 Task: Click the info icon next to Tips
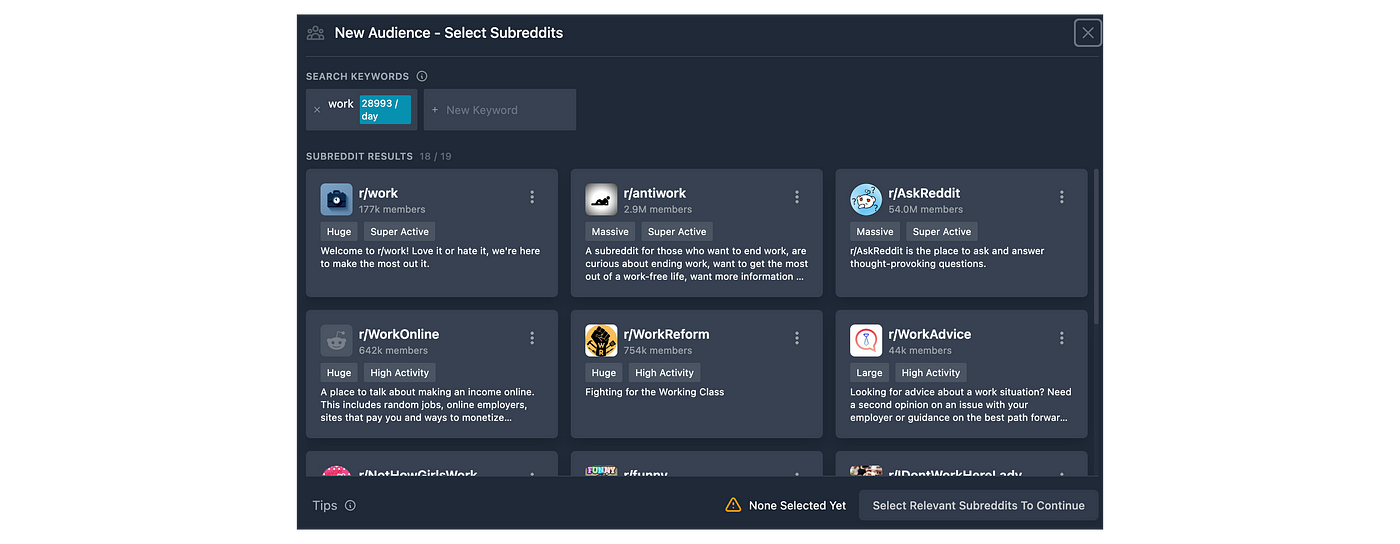pos(350,506)
